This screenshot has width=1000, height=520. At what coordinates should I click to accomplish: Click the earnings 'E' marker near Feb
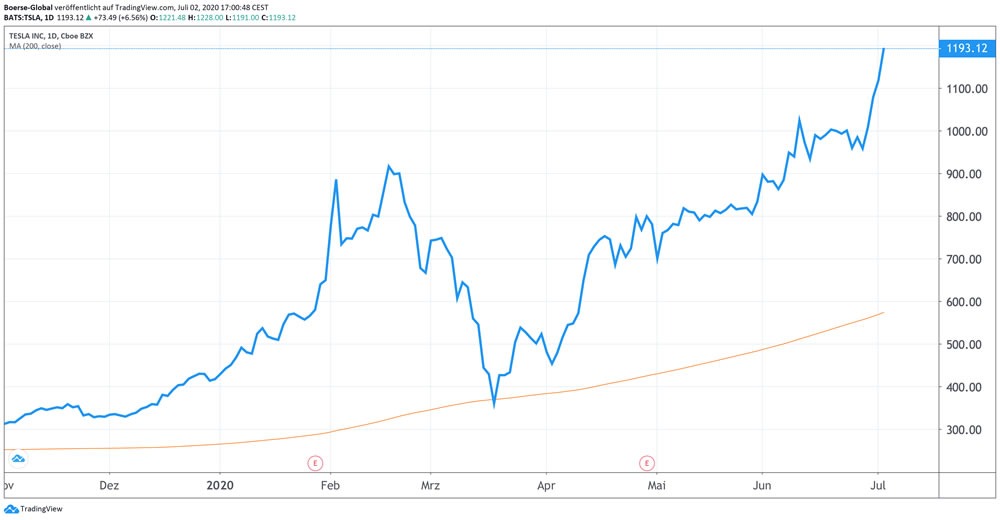[315, 462]
